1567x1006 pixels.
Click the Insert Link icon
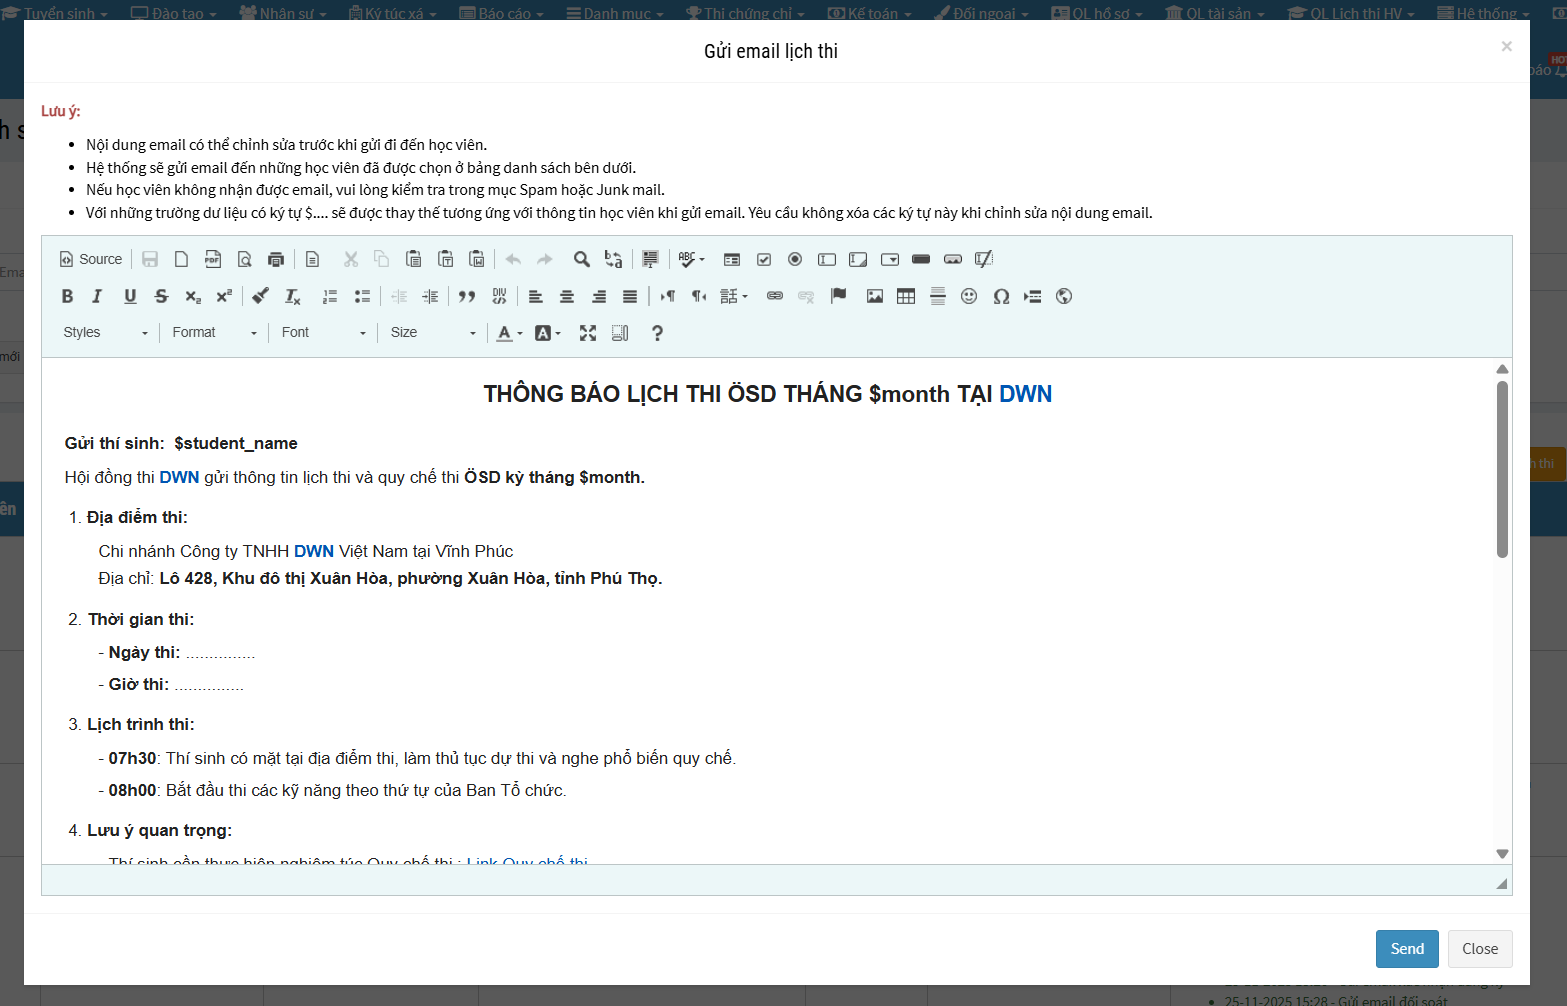coord(775,296)
